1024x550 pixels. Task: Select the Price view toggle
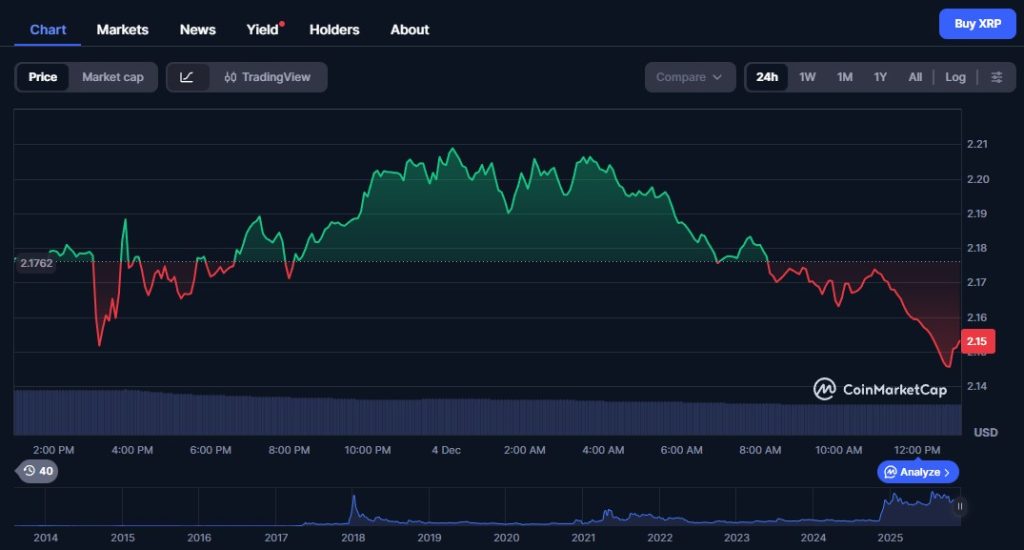43,77
